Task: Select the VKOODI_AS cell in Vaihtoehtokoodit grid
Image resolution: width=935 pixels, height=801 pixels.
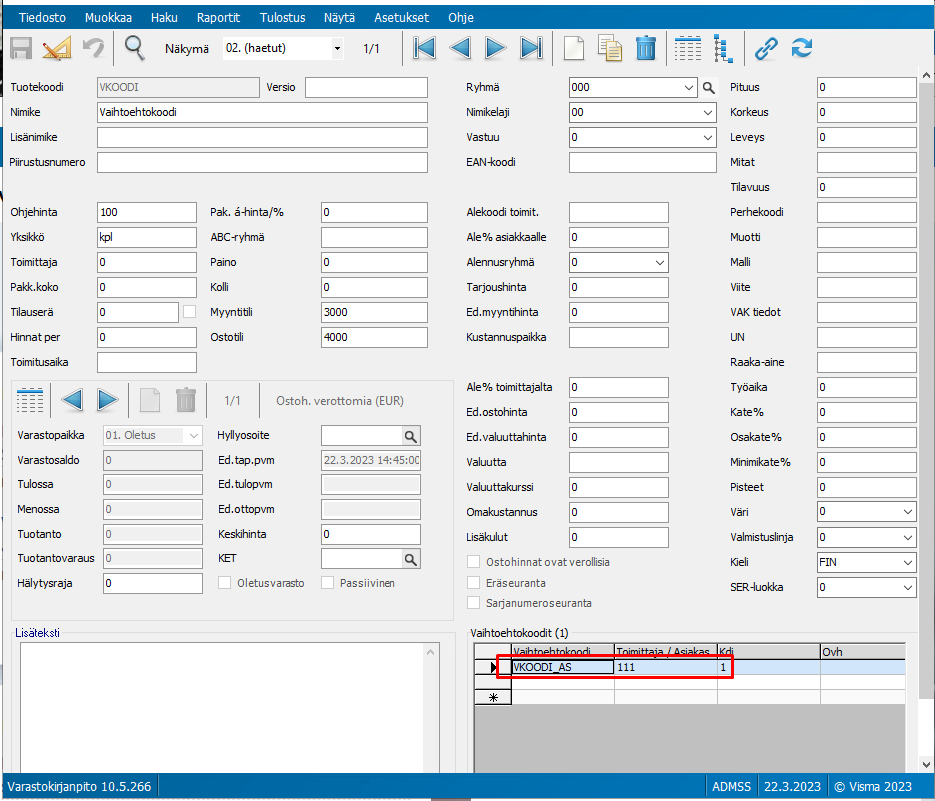Action: tap(562, 666)
